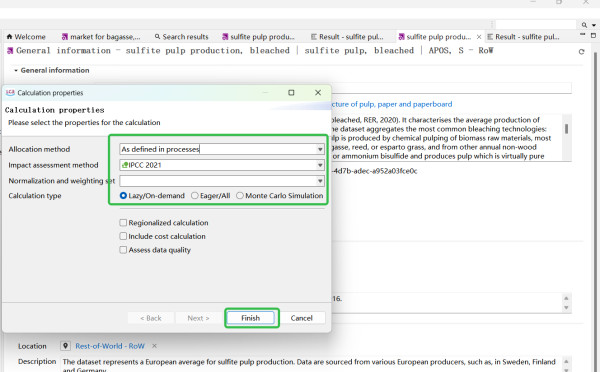Enable the Include cost calculation checkbox
Viewport: 600px width, 372px height.
(x=123, y=236)
